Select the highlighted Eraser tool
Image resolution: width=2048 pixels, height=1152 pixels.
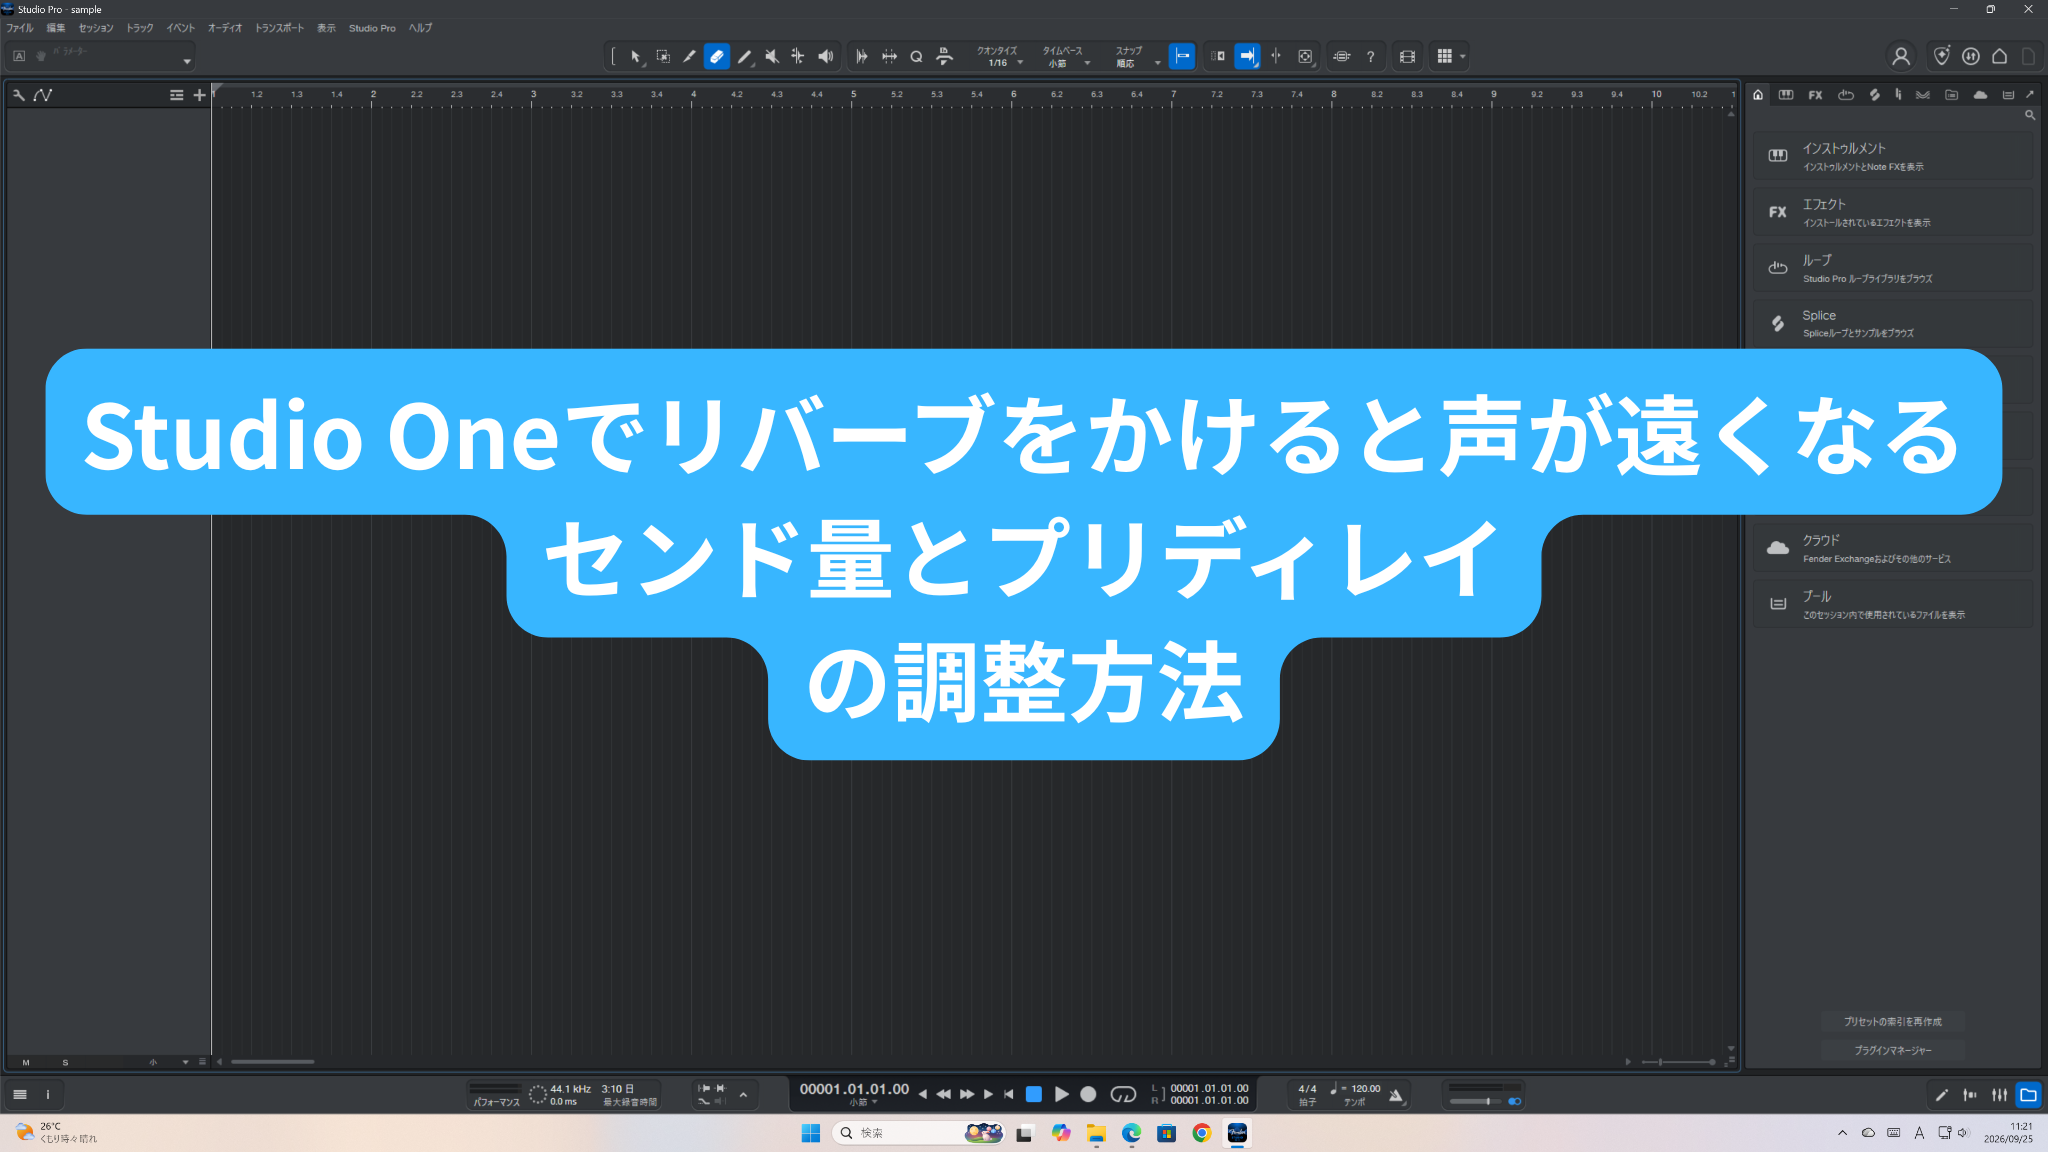tap(716, 57)
